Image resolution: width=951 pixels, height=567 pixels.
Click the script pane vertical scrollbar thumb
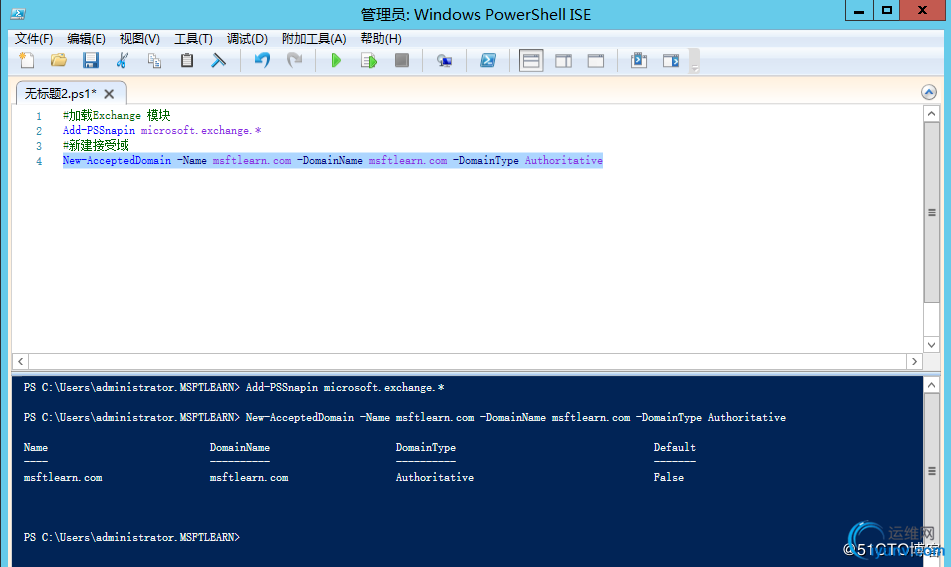click(932, 212)
